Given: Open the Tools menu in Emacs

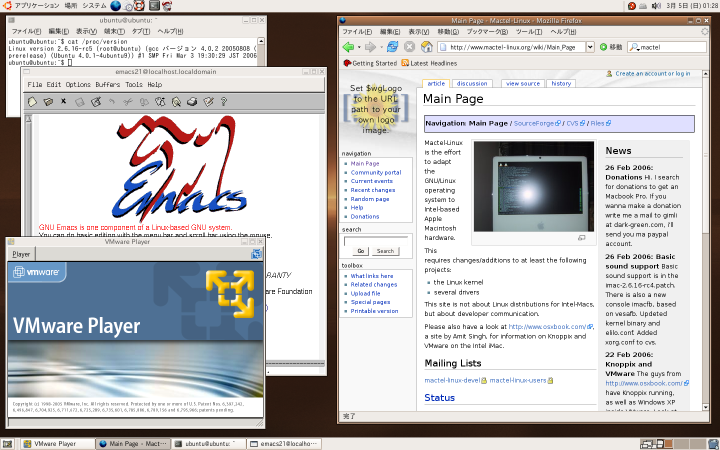Looking at the screenshot, I should pos(134,84).
